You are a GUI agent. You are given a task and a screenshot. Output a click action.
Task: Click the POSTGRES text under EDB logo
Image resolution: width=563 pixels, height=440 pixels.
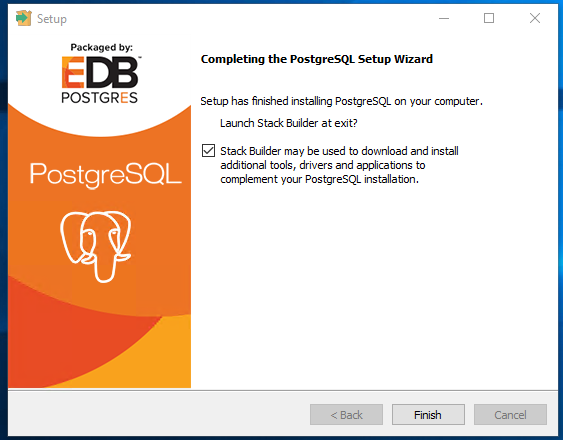(99, 97)
